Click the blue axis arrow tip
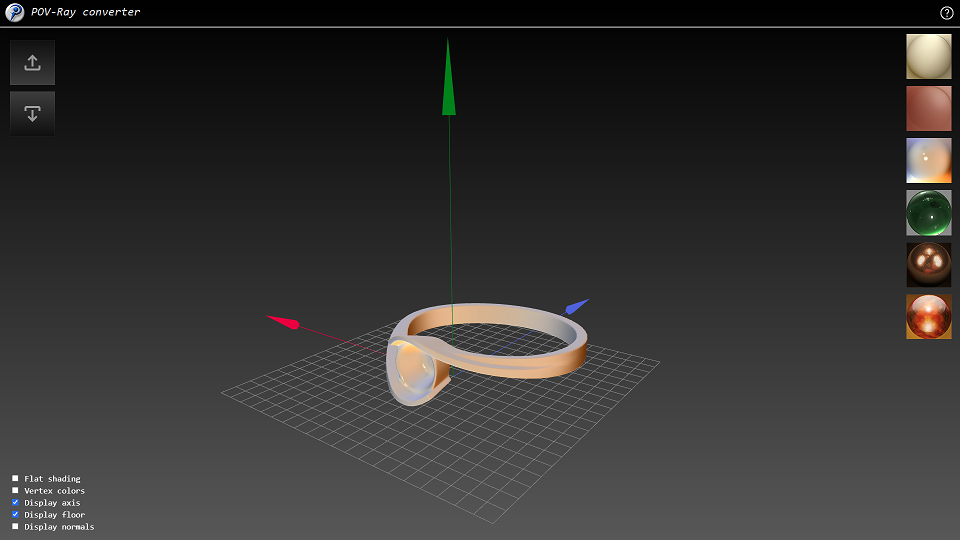 [577, 306]
